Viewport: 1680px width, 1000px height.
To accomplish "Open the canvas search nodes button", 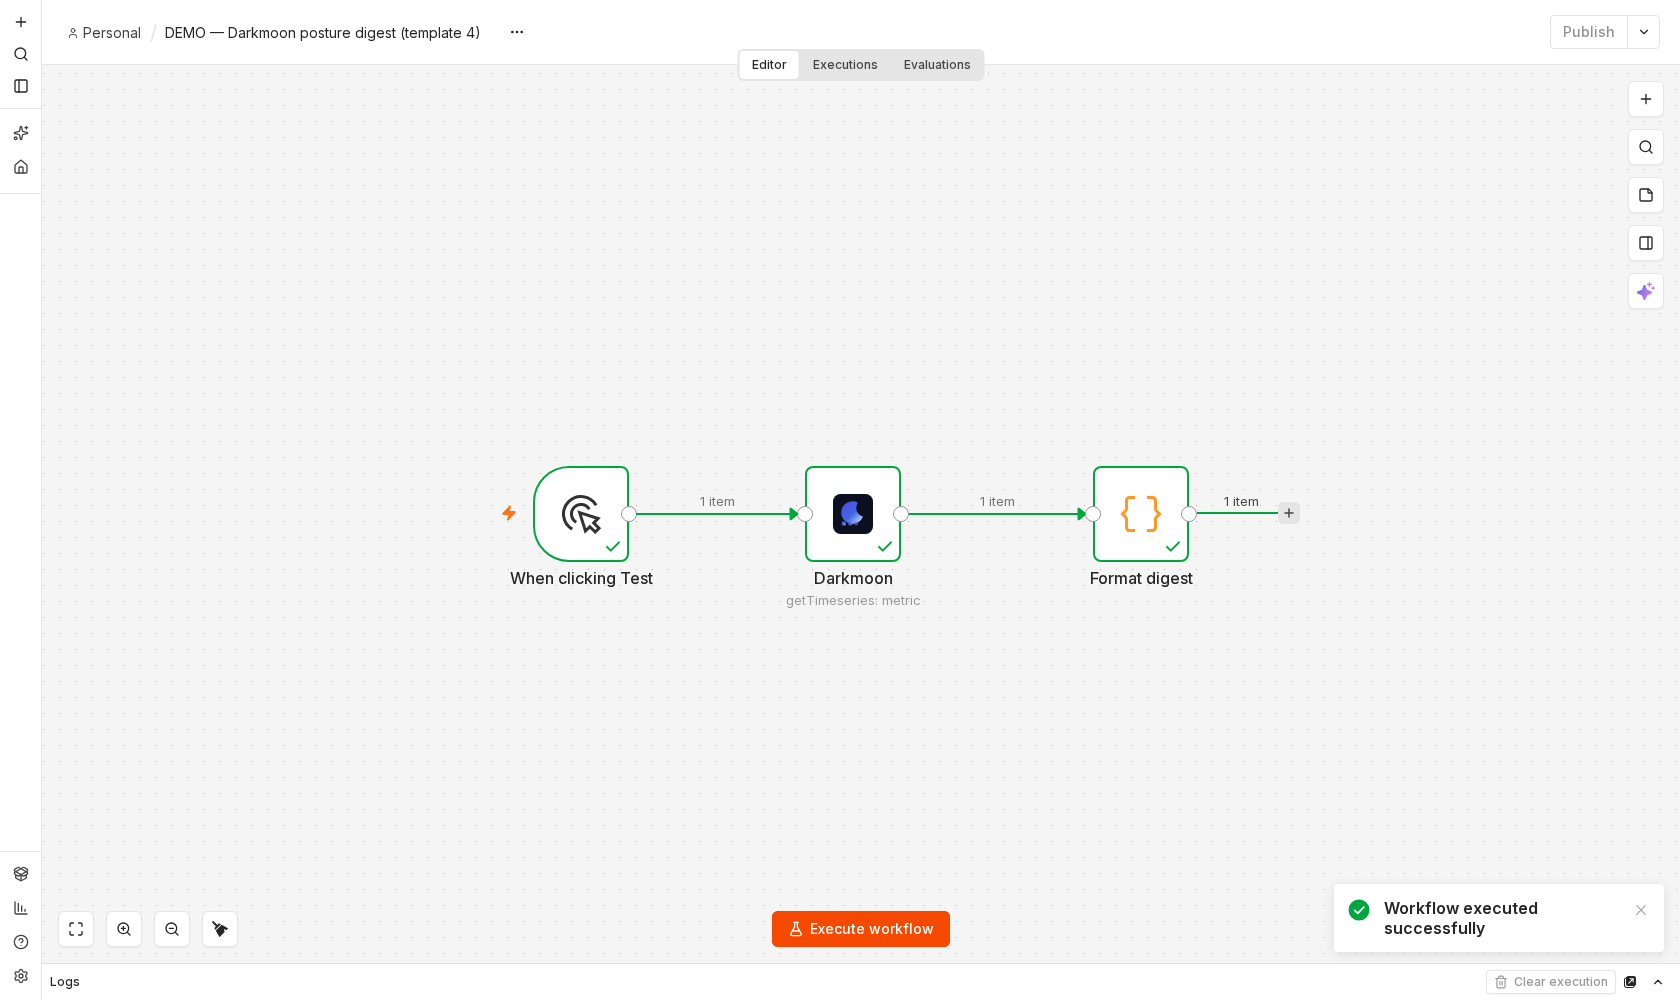I will point(1646,147).
